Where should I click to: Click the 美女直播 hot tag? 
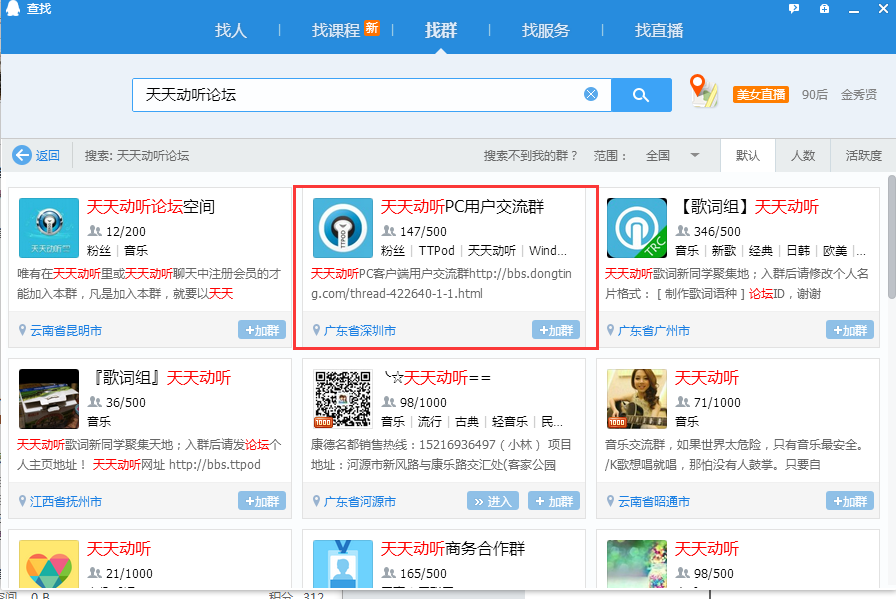point(761,94)
